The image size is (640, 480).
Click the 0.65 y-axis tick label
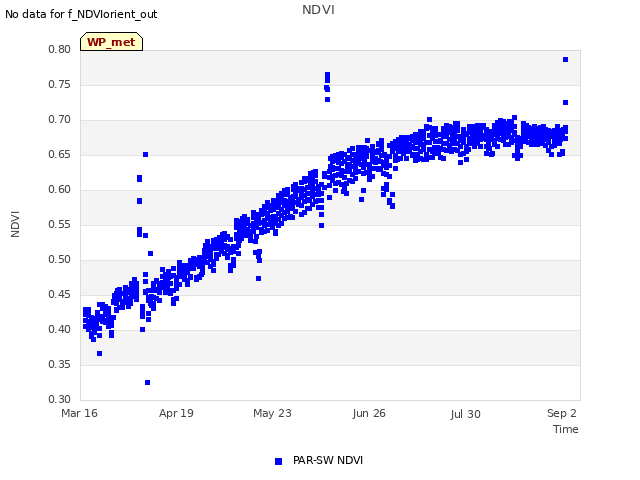[x=60, y=155]
